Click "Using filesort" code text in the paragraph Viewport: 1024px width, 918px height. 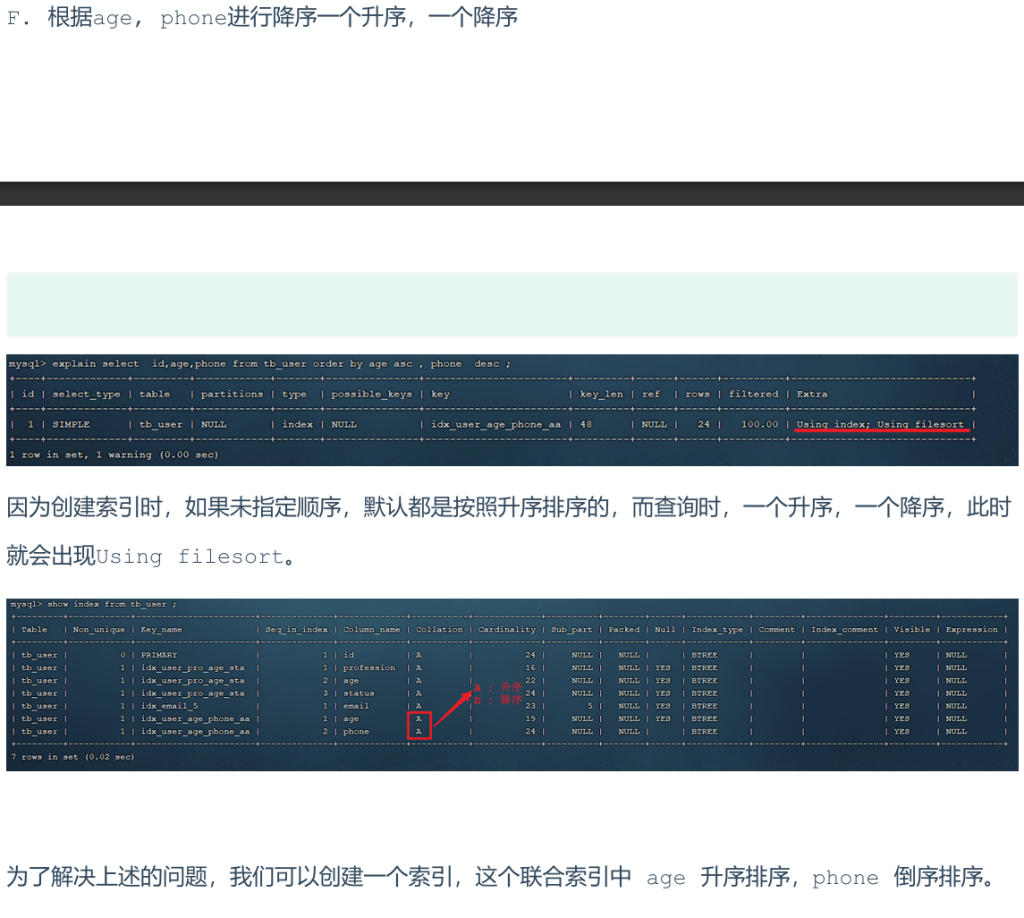click(189, 557)
